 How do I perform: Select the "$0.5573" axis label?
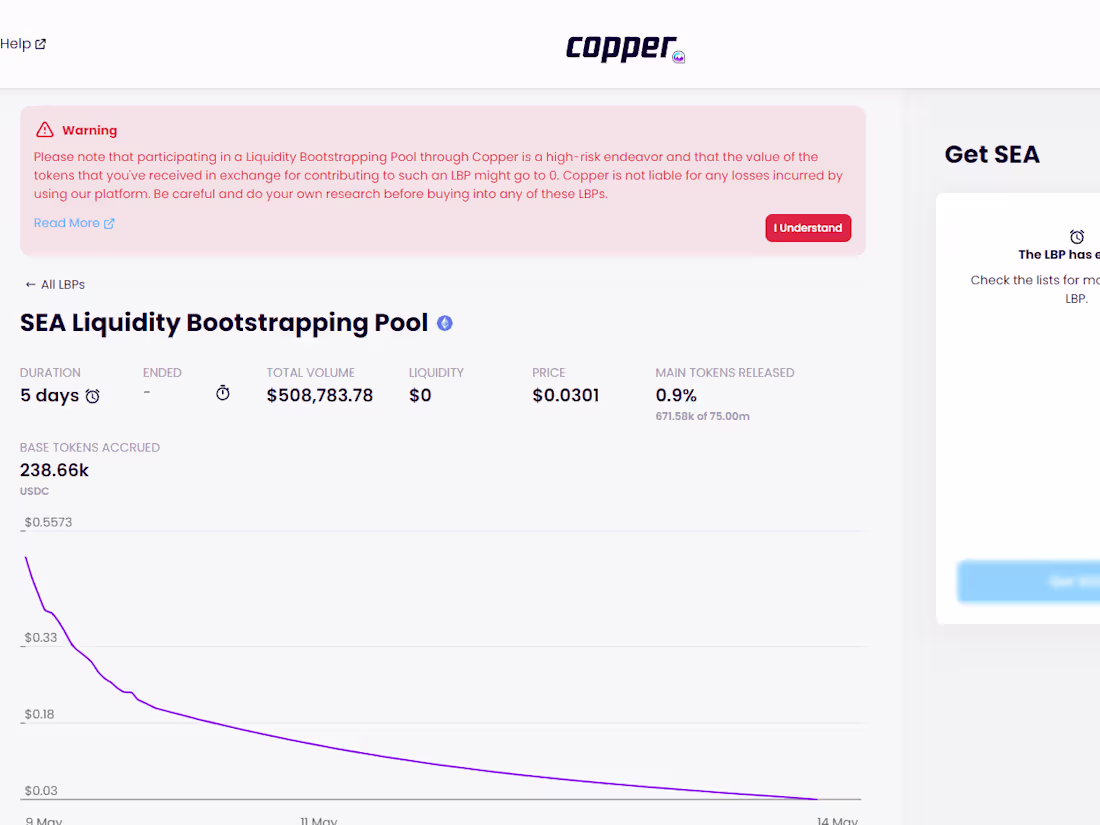[x=48, y=521]
